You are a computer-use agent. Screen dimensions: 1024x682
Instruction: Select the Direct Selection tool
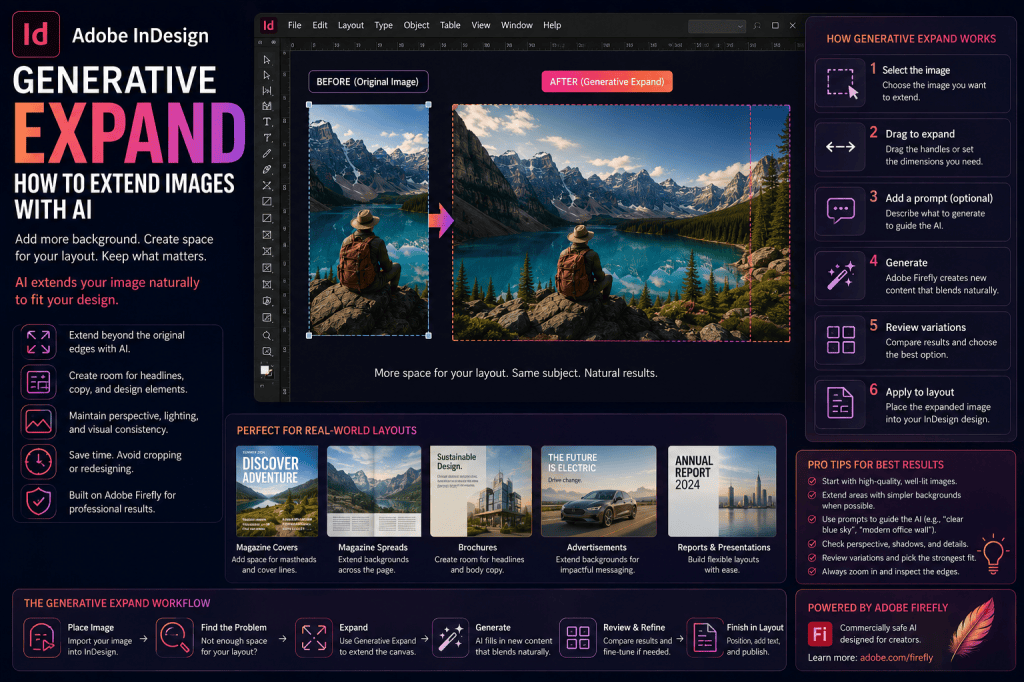(x=266, y=75)
